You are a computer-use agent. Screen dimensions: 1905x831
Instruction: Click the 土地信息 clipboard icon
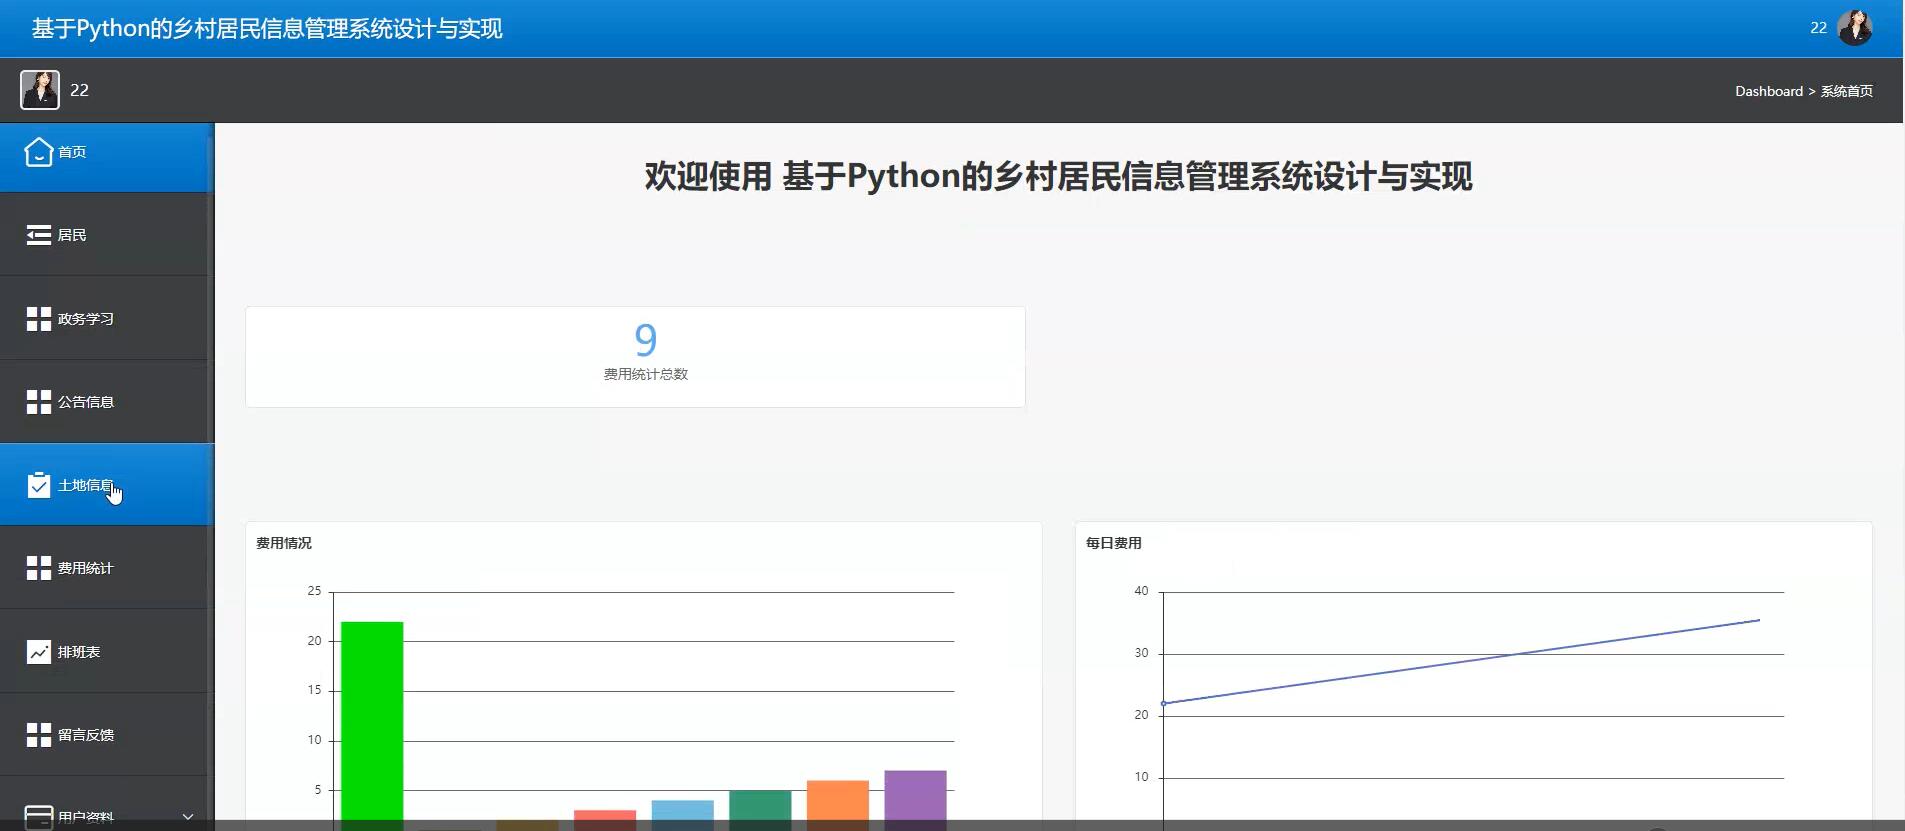pos(38,485)
